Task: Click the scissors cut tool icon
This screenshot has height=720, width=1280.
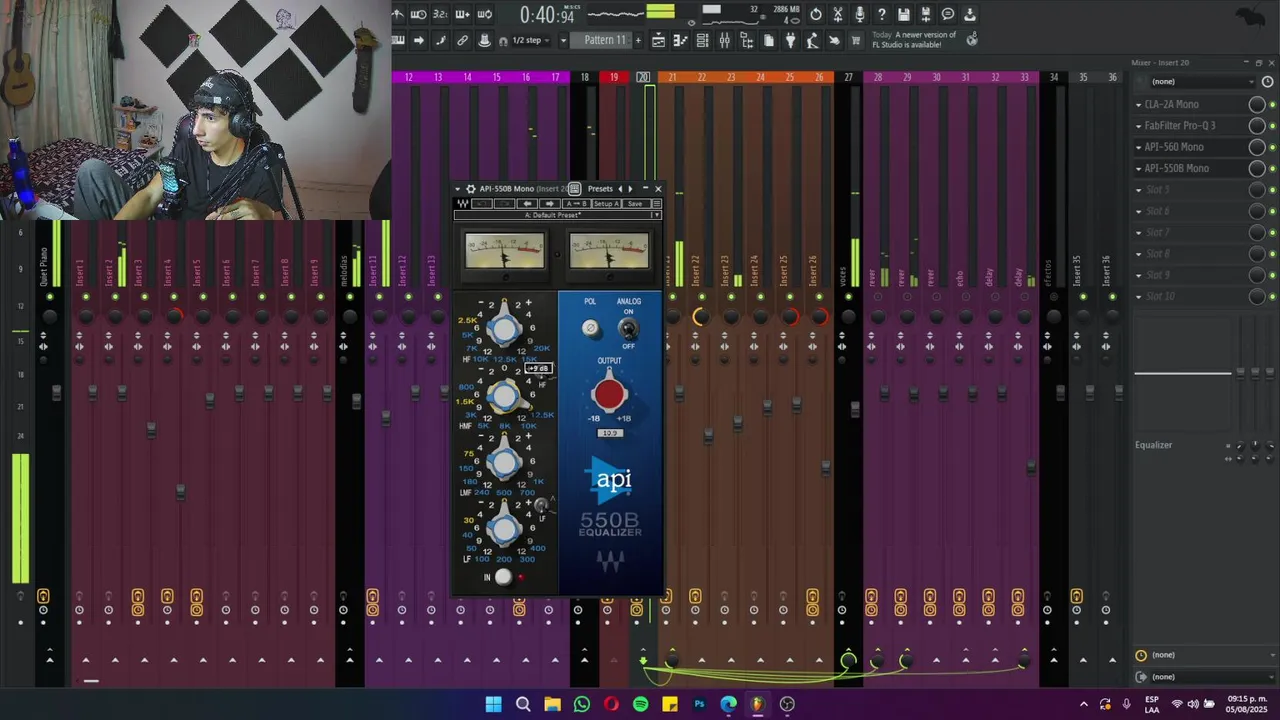Action: click(x=838, y=14)
